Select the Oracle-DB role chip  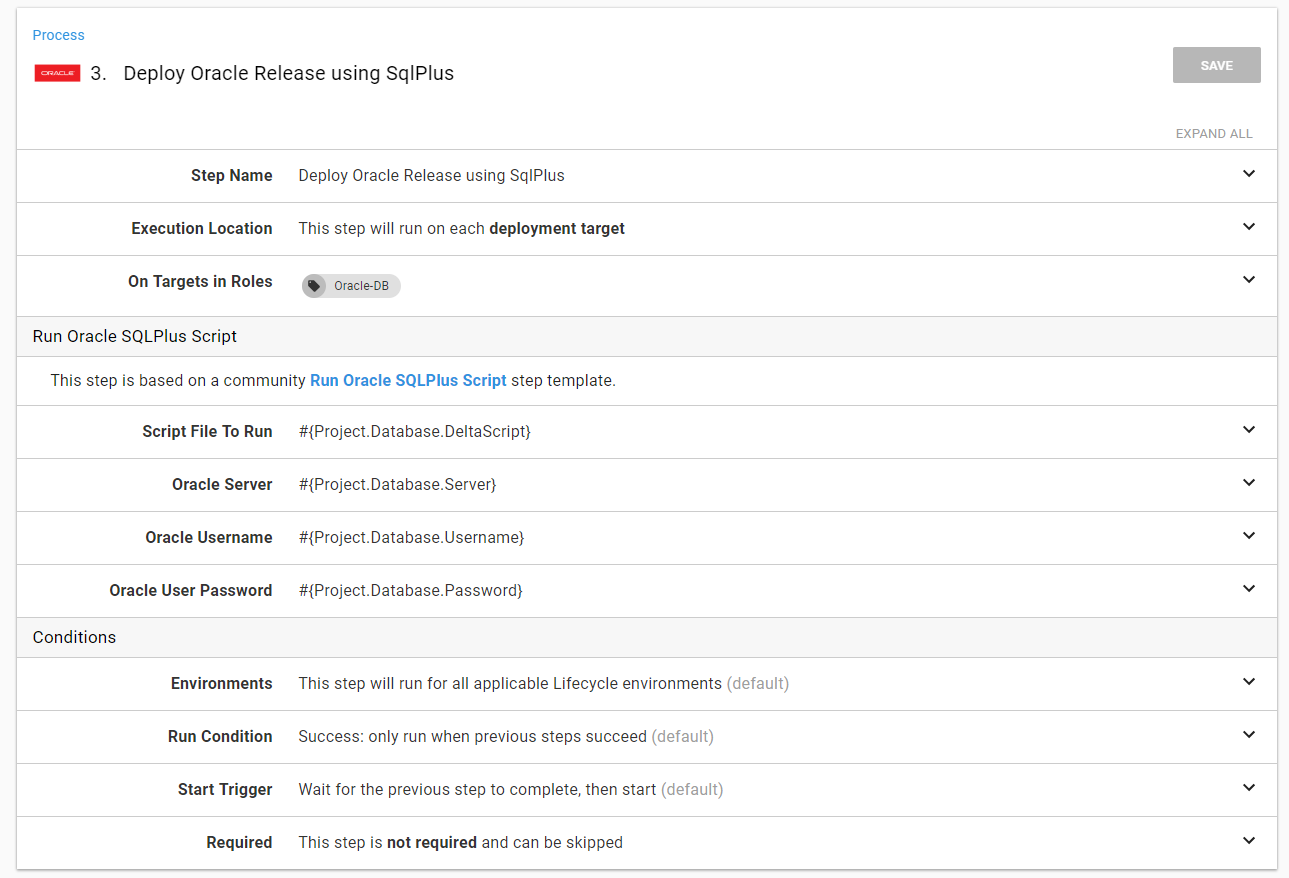click(360, 286)
